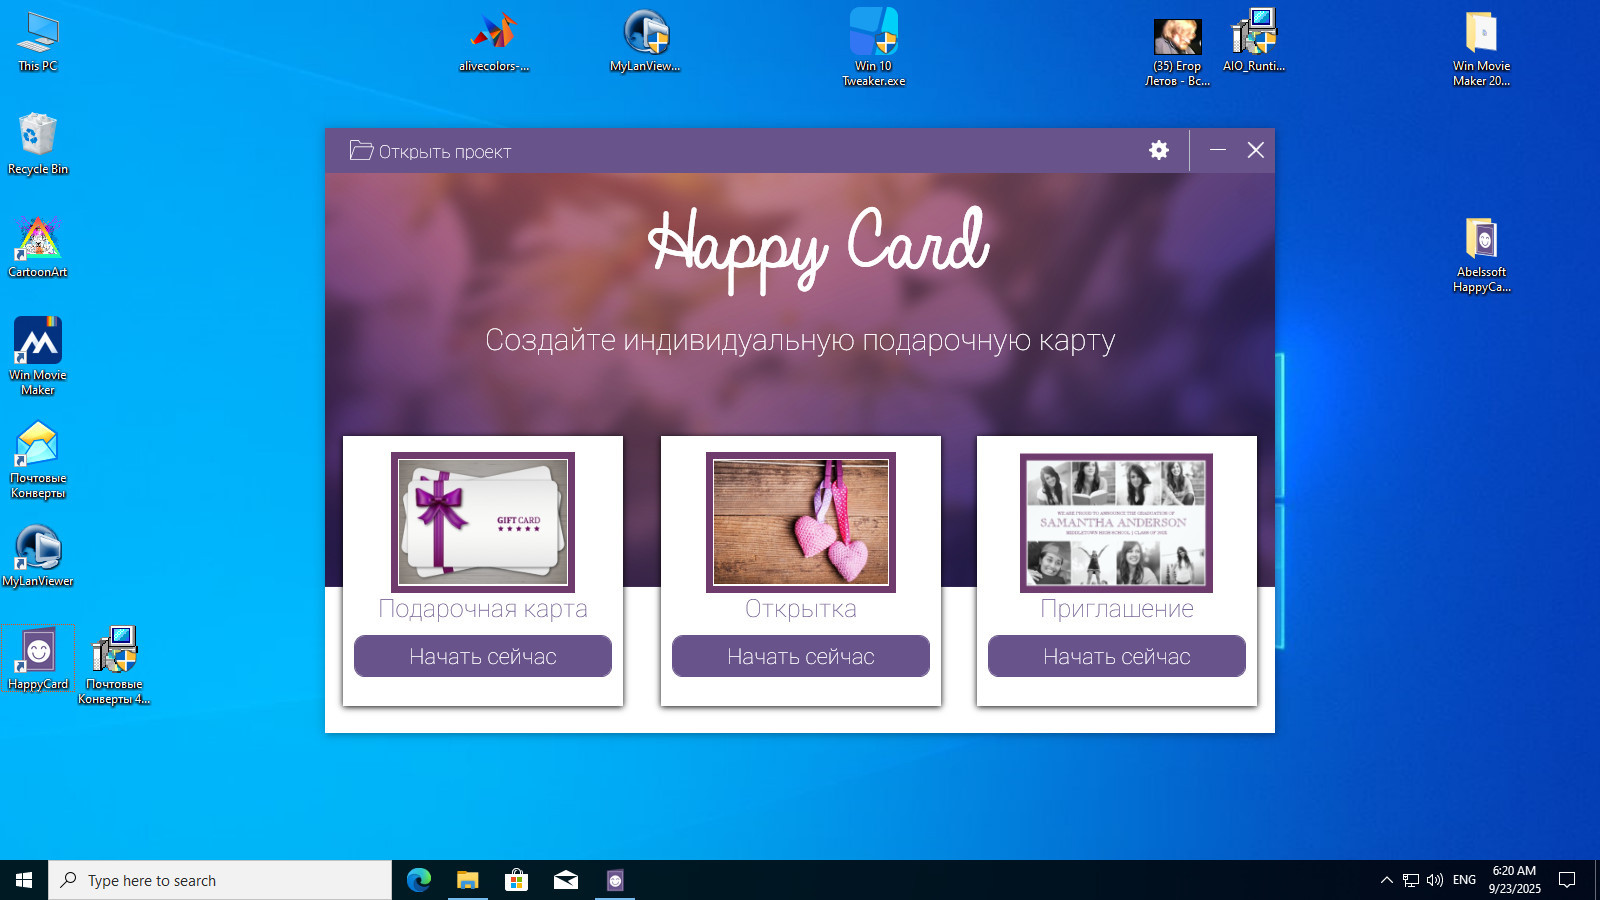The image size is (1600, 900).
Task: Click HappyCard icon in taskbar
Action: (x=615, y=880)
